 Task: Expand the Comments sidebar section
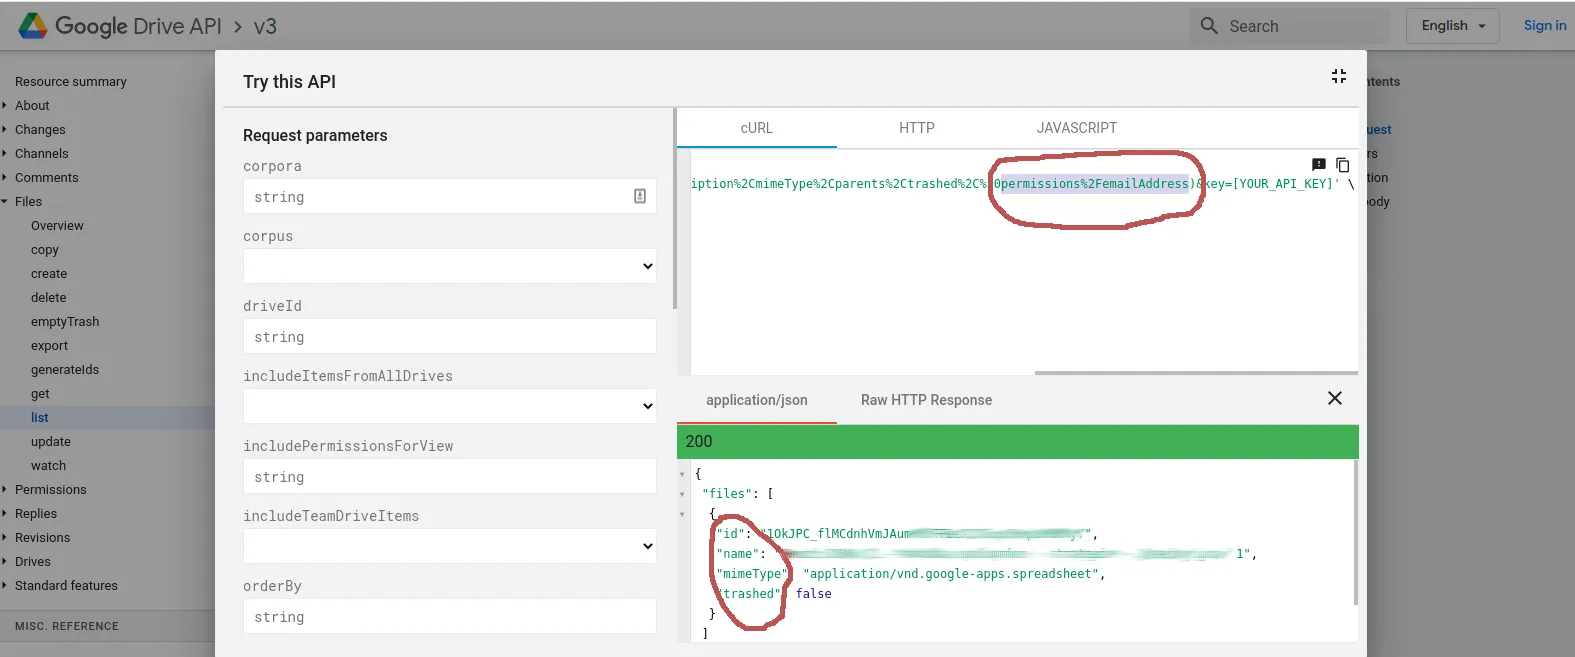click(x=5, y=177)
